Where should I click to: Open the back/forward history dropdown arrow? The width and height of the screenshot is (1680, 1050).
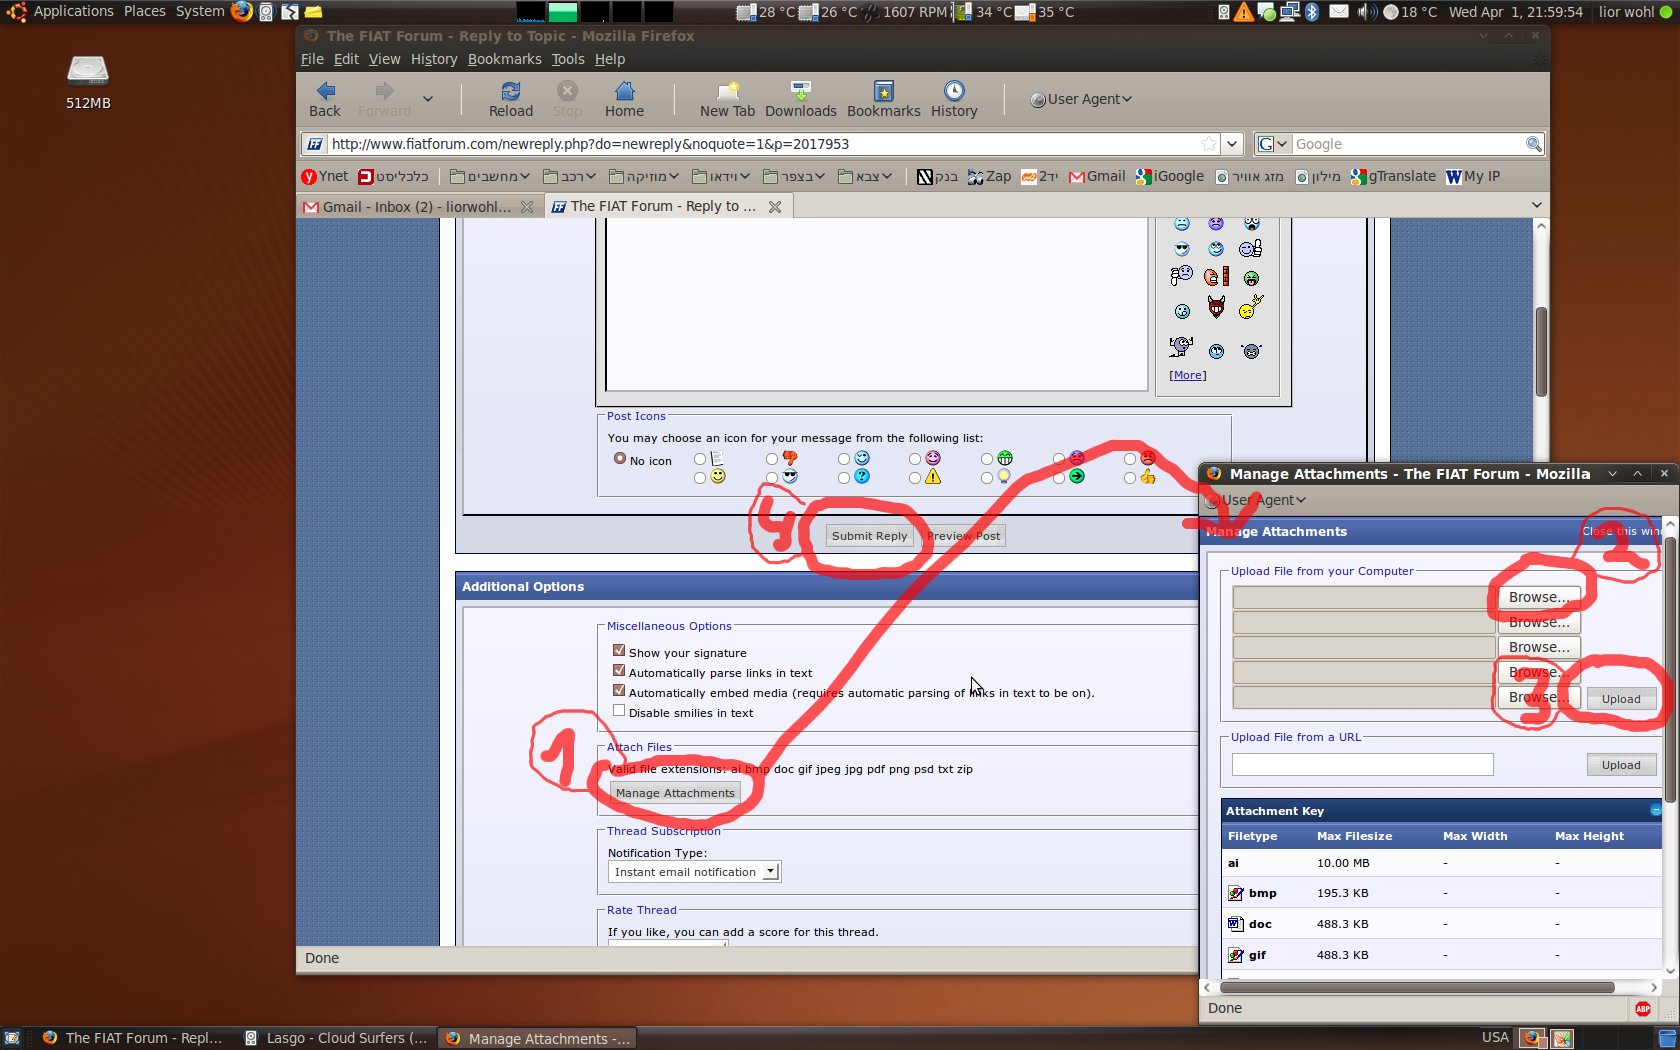[428, 99]
